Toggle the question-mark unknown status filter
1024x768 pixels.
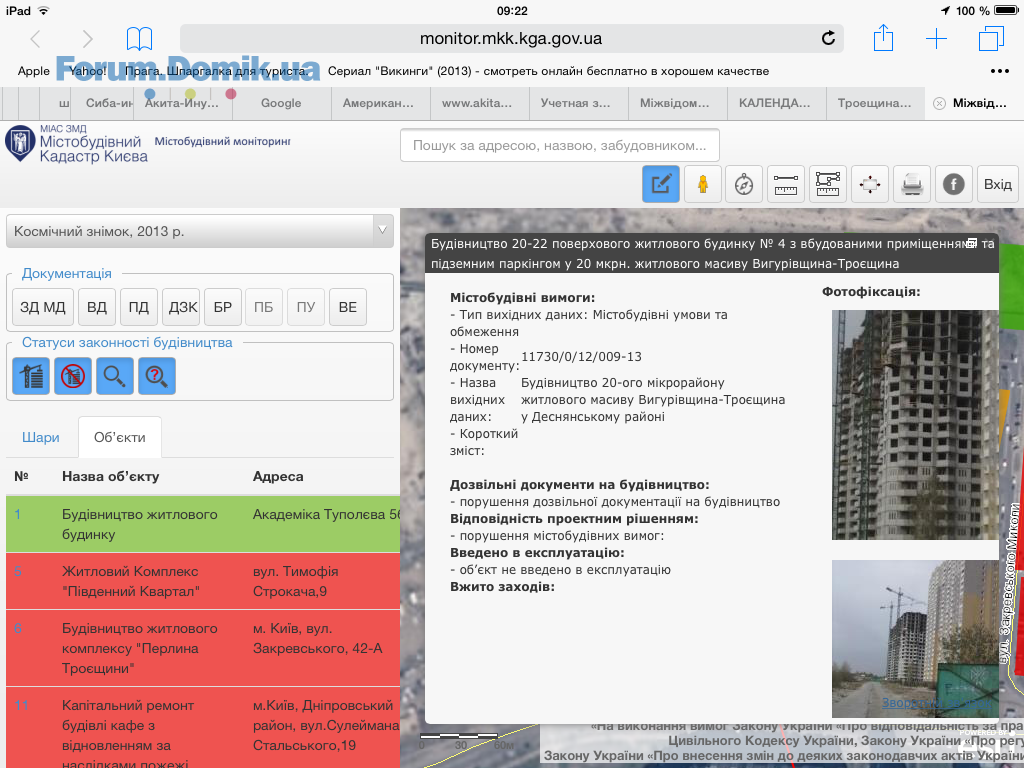157,376
